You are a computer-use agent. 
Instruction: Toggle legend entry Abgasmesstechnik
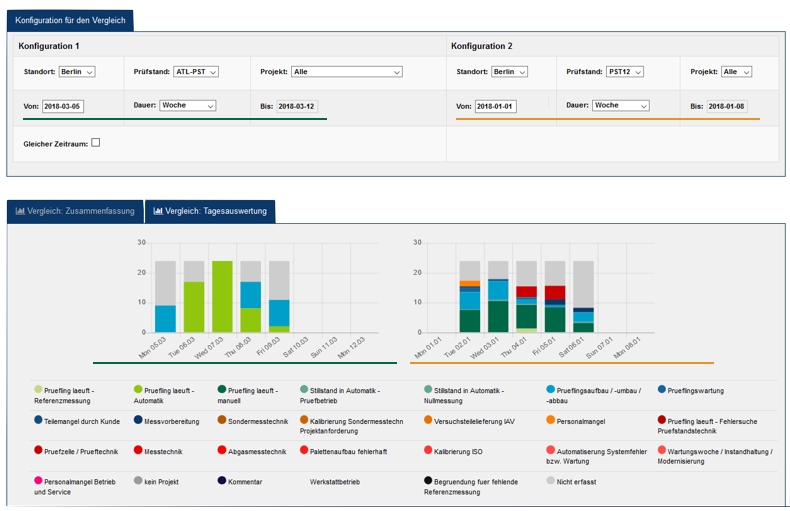tap(252, 451)
